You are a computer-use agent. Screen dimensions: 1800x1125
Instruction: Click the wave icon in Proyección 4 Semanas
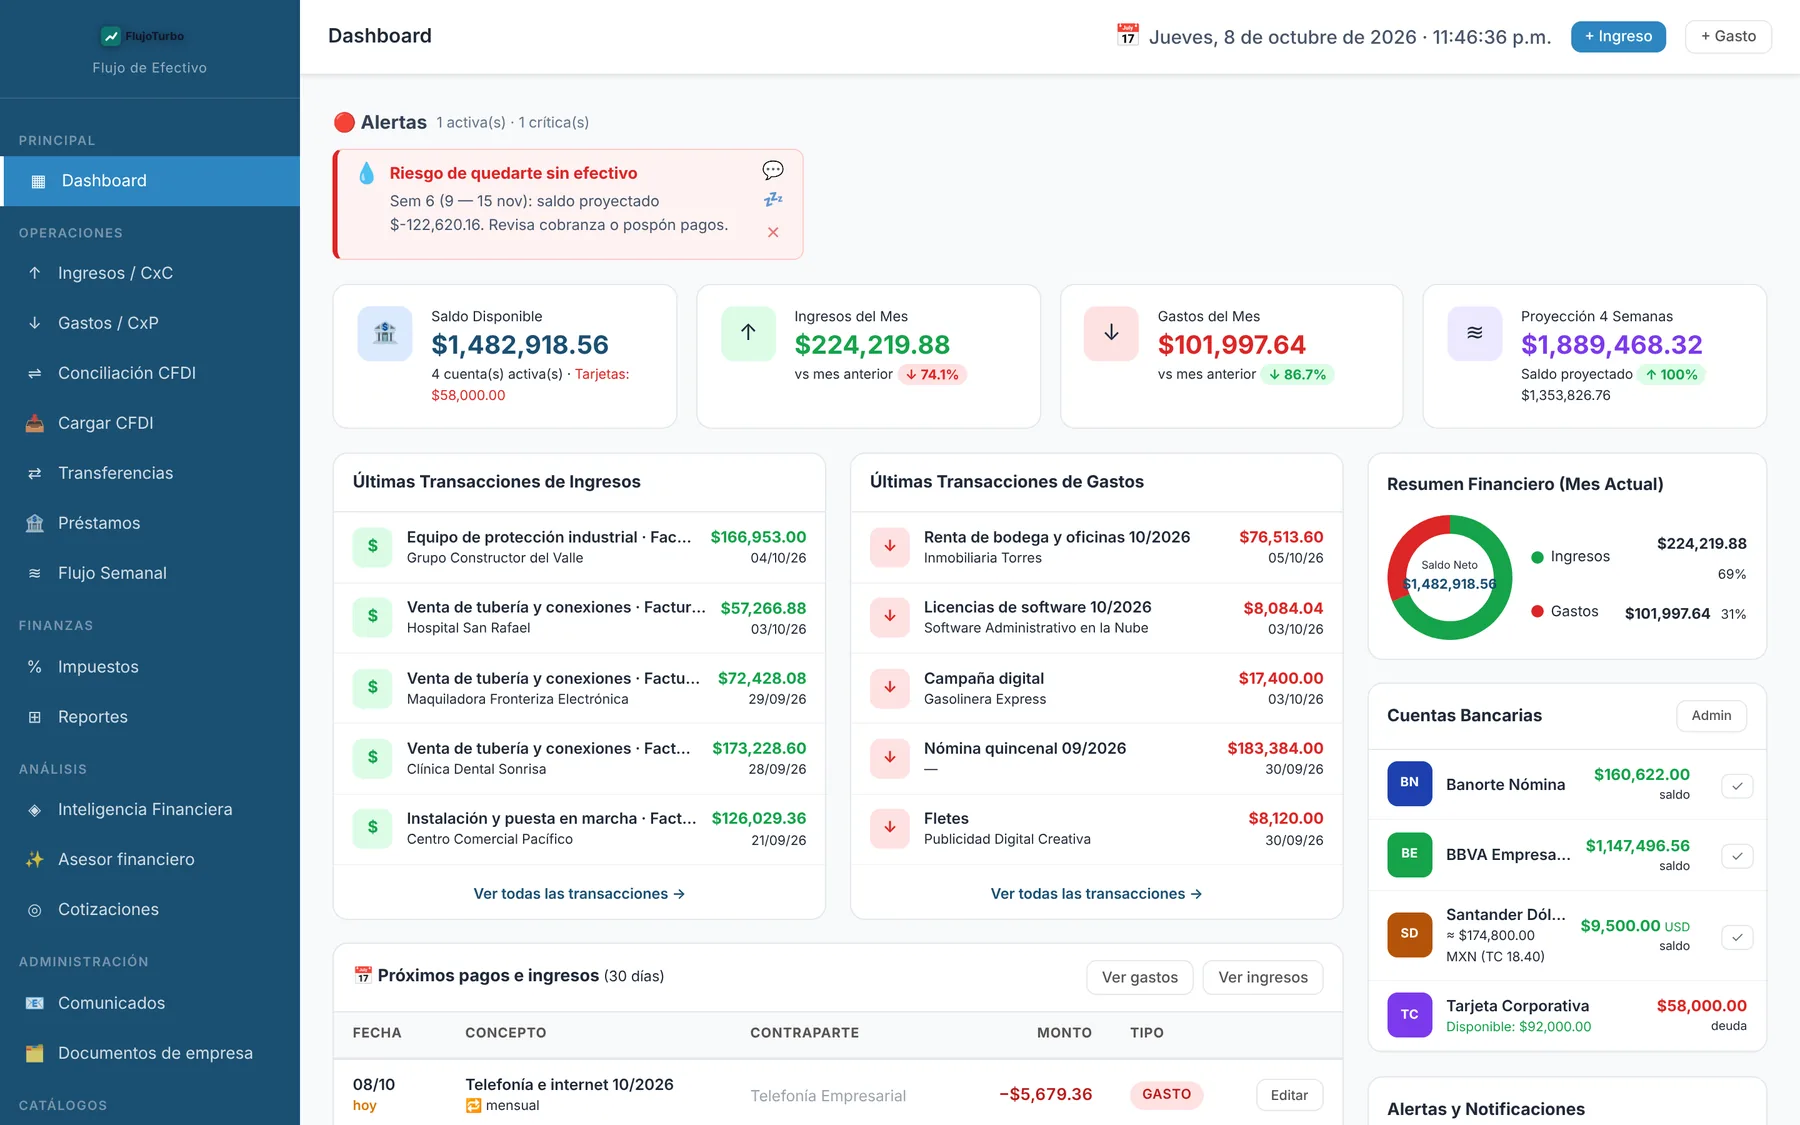1475,333
